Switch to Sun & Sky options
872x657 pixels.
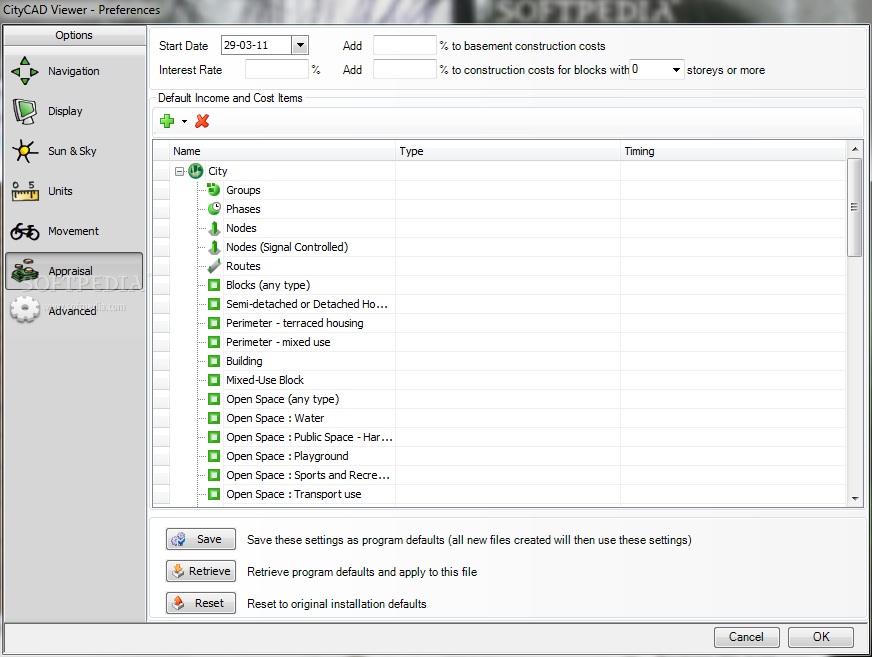click(74, 151)
